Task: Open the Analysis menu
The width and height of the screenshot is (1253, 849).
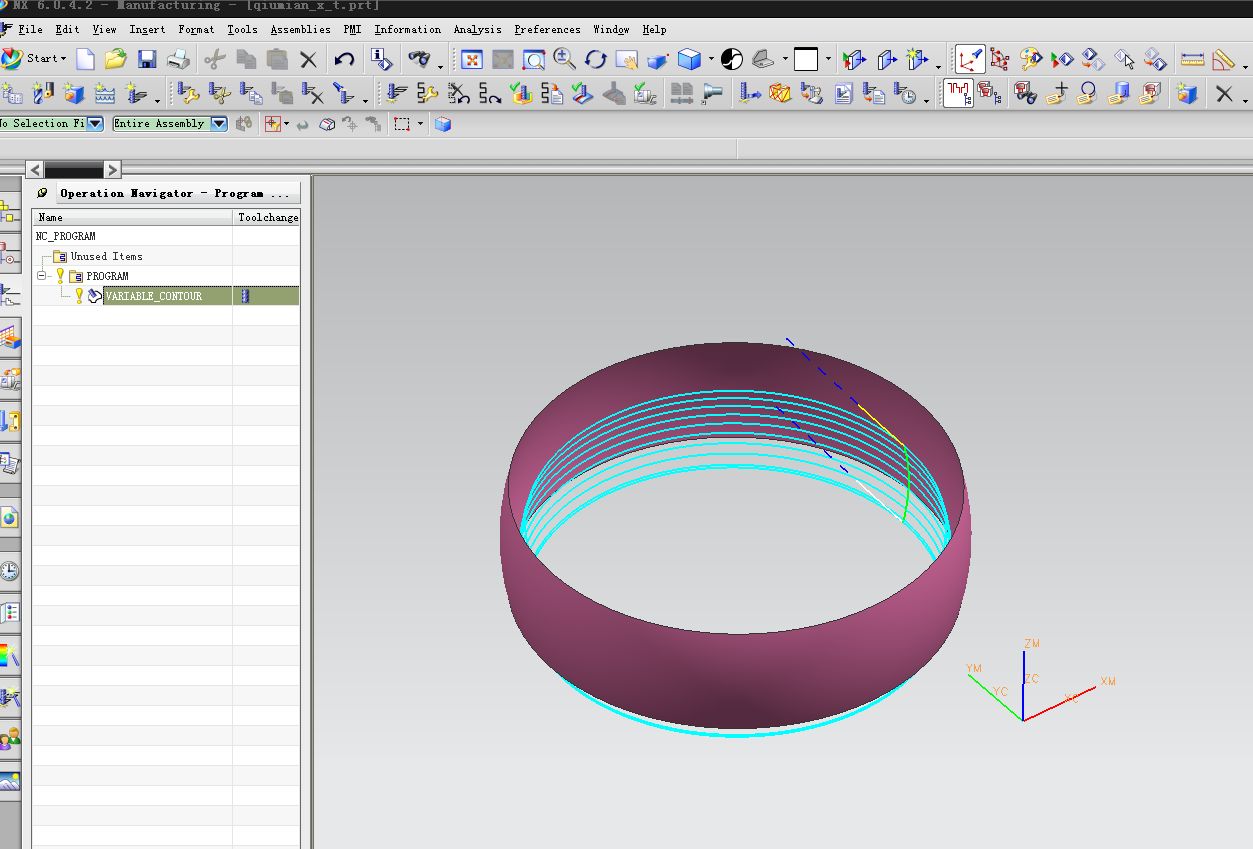Action: pos(477,29)
